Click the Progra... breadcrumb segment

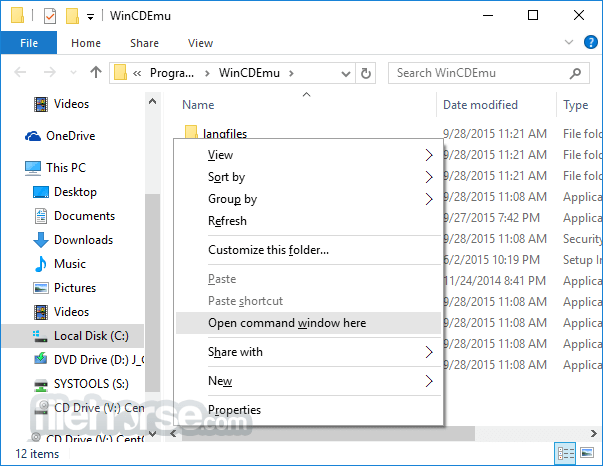pyautogui.click(x=172, y=73)
